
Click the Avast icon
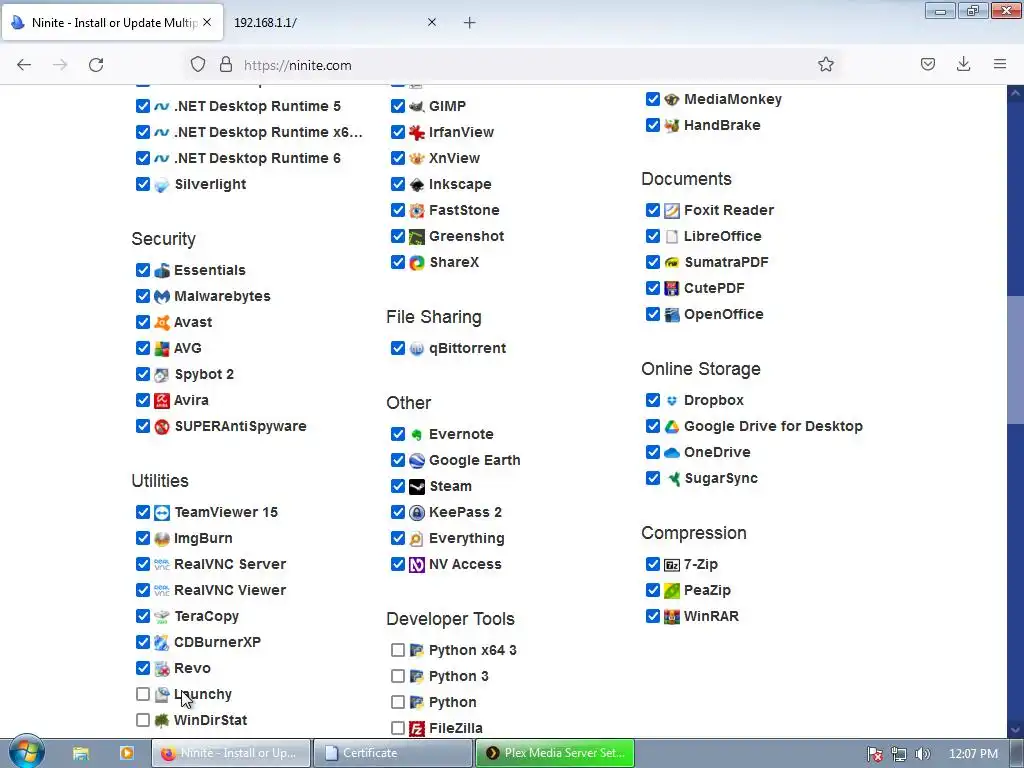click(162, 323)
